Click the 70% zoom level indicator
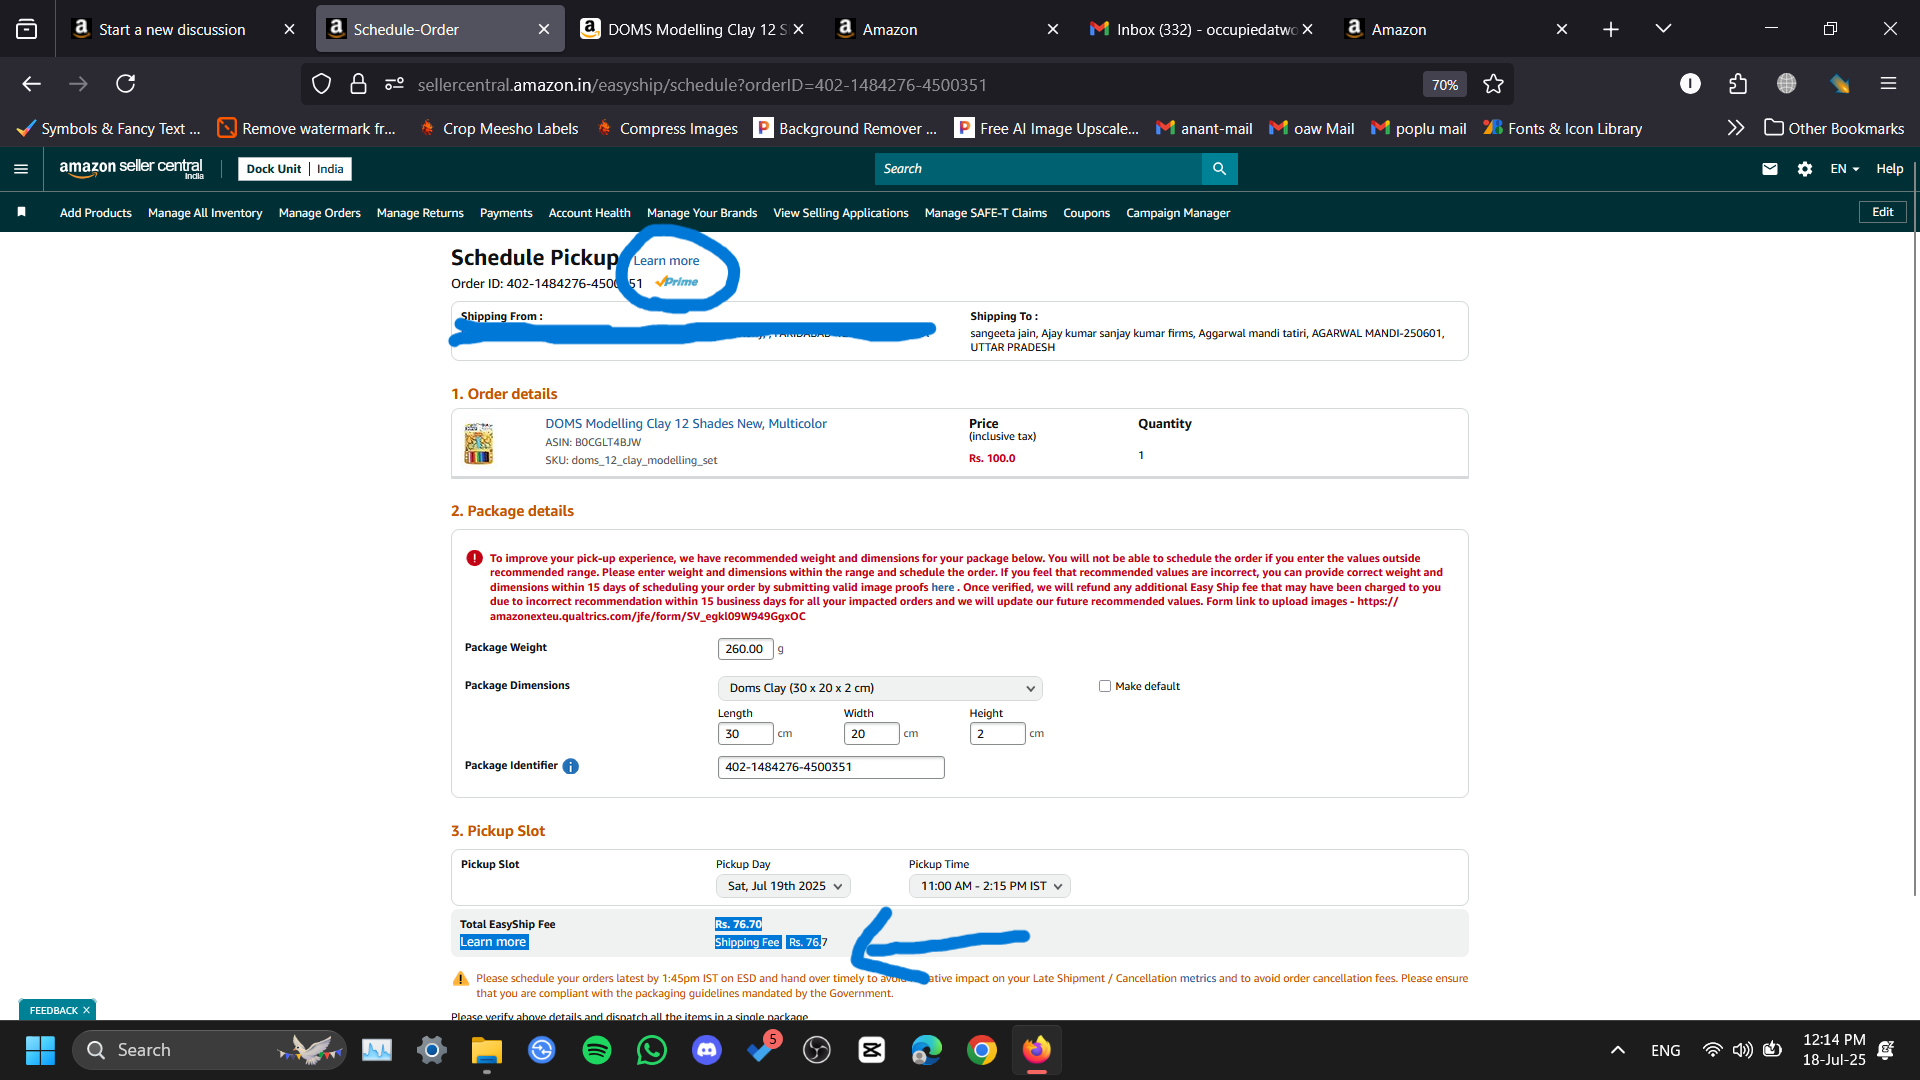This screenshot has width=1920, height=1080. click(1444, 85)
